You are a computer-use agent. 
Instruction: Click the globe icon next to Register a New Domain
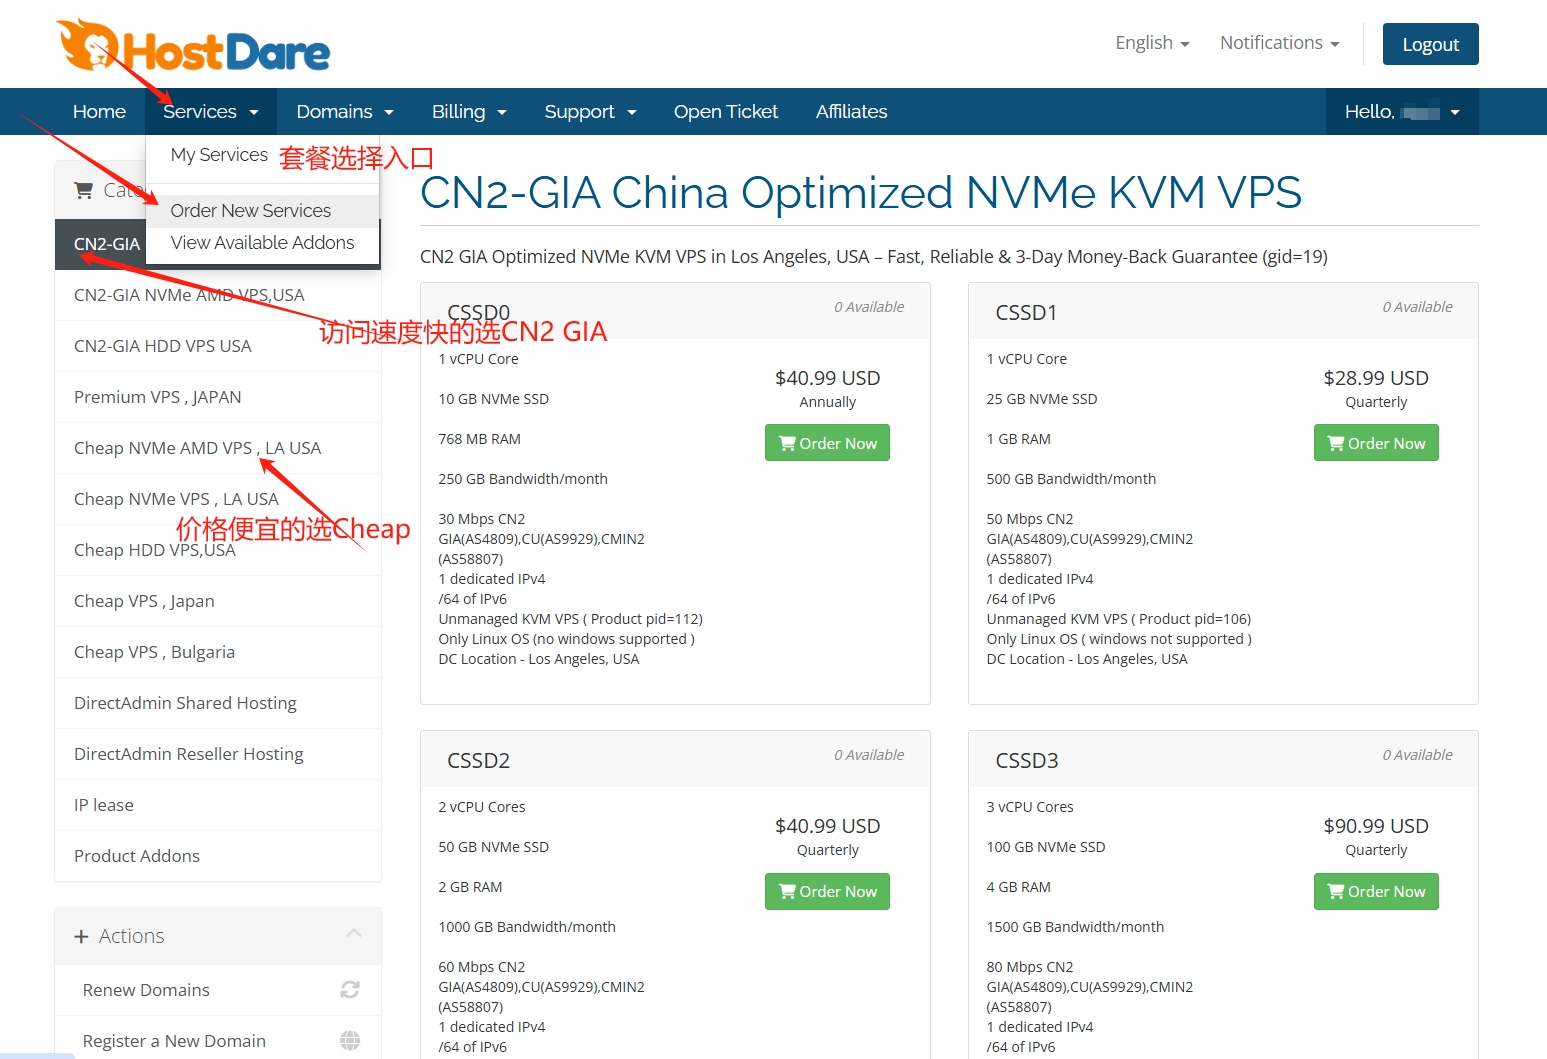[x=350, y=1040]
